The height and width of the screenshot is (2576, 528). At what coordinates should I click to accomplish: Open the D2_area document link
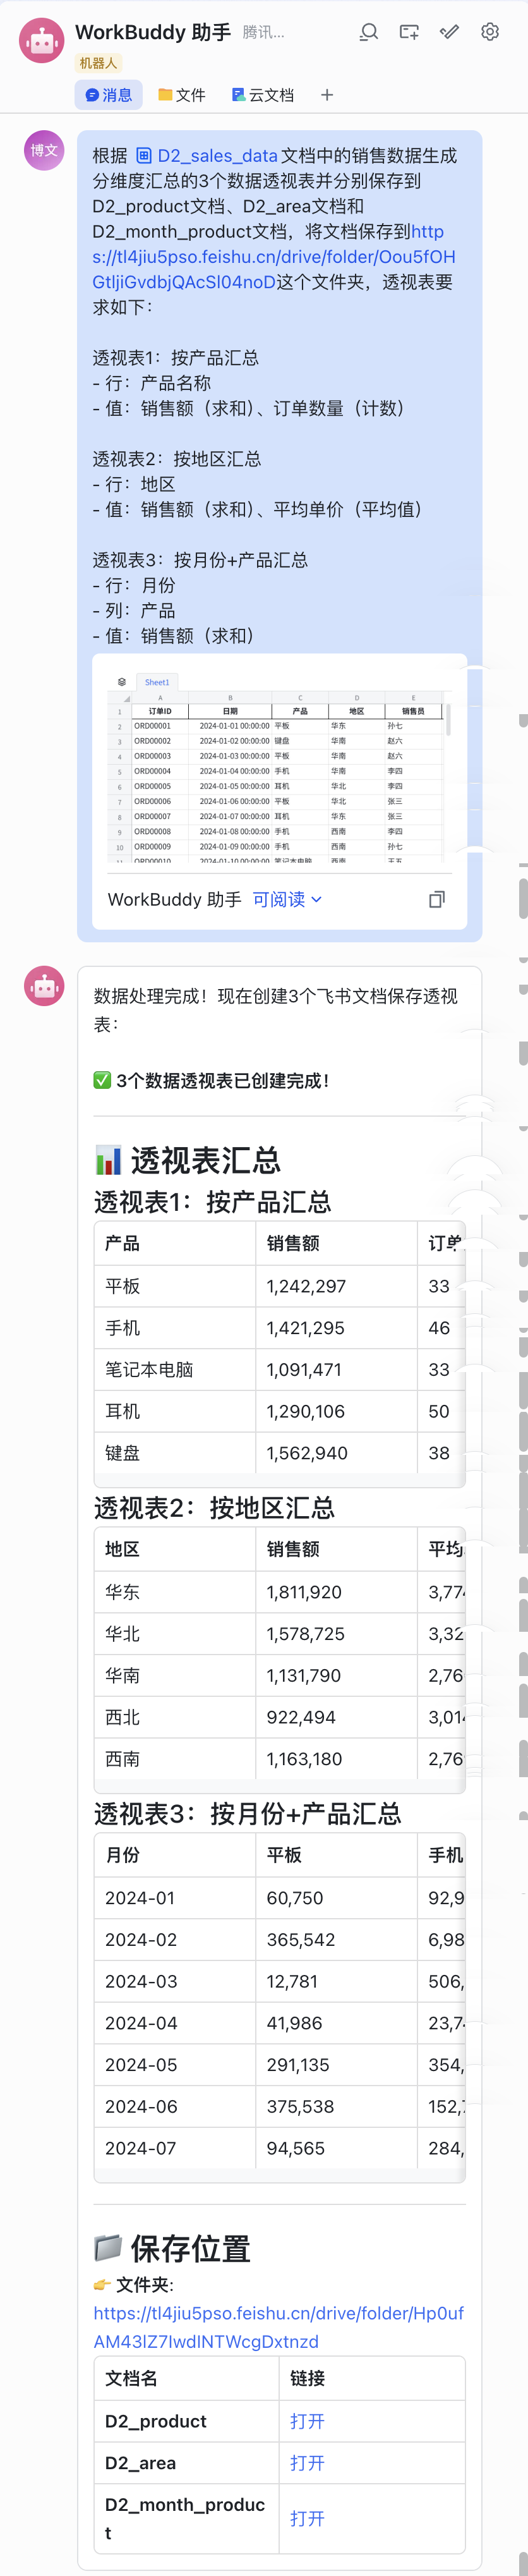[x=307, y=2462]
